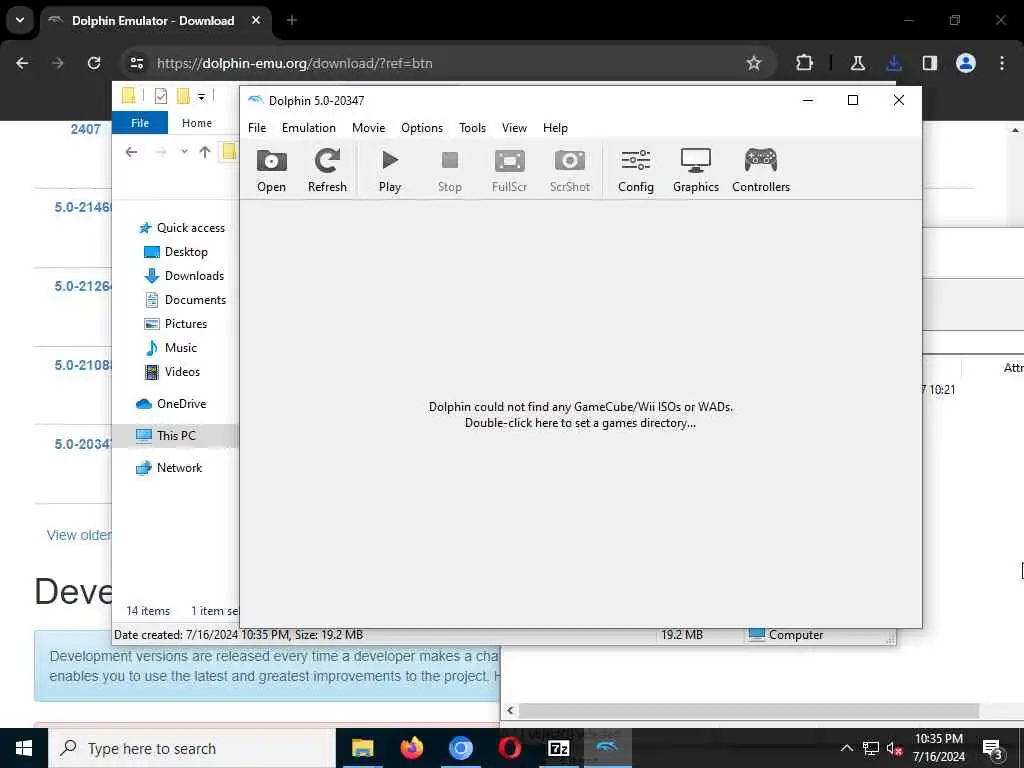1024x768 pixels.
Task: Open Chrome Labs flask icon
Action: click(857, 63)
